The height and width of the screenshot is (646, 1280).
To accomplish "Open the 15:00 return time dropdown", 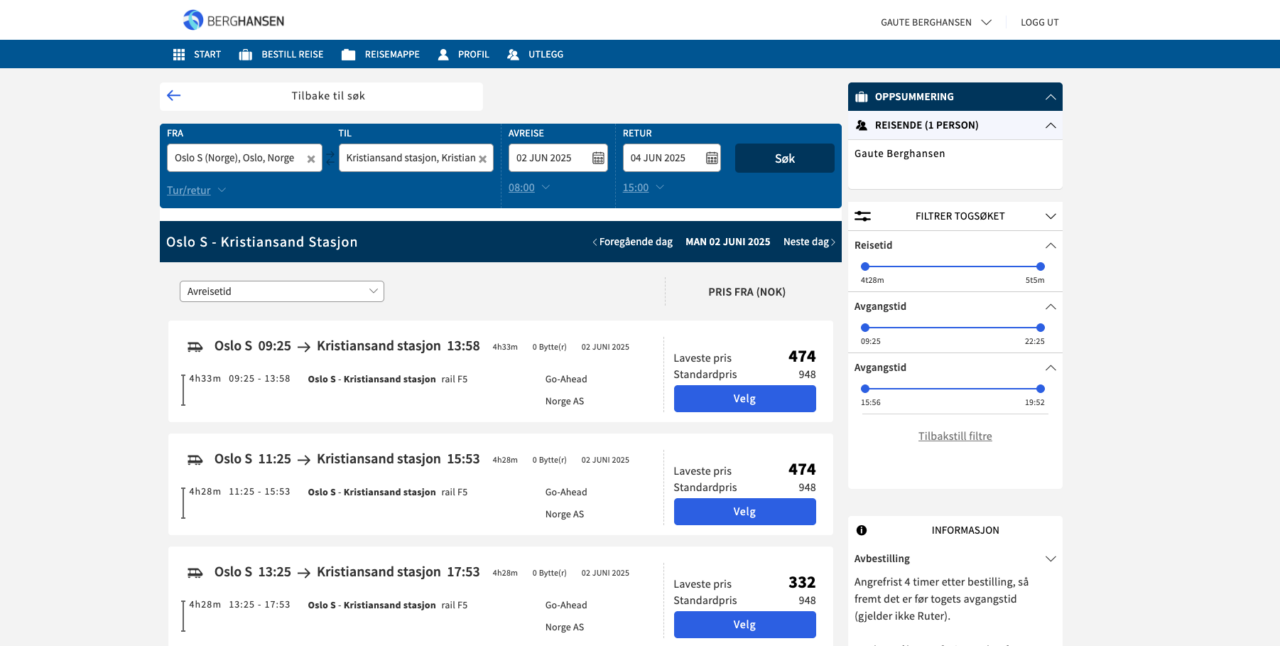I will point(643,187).
